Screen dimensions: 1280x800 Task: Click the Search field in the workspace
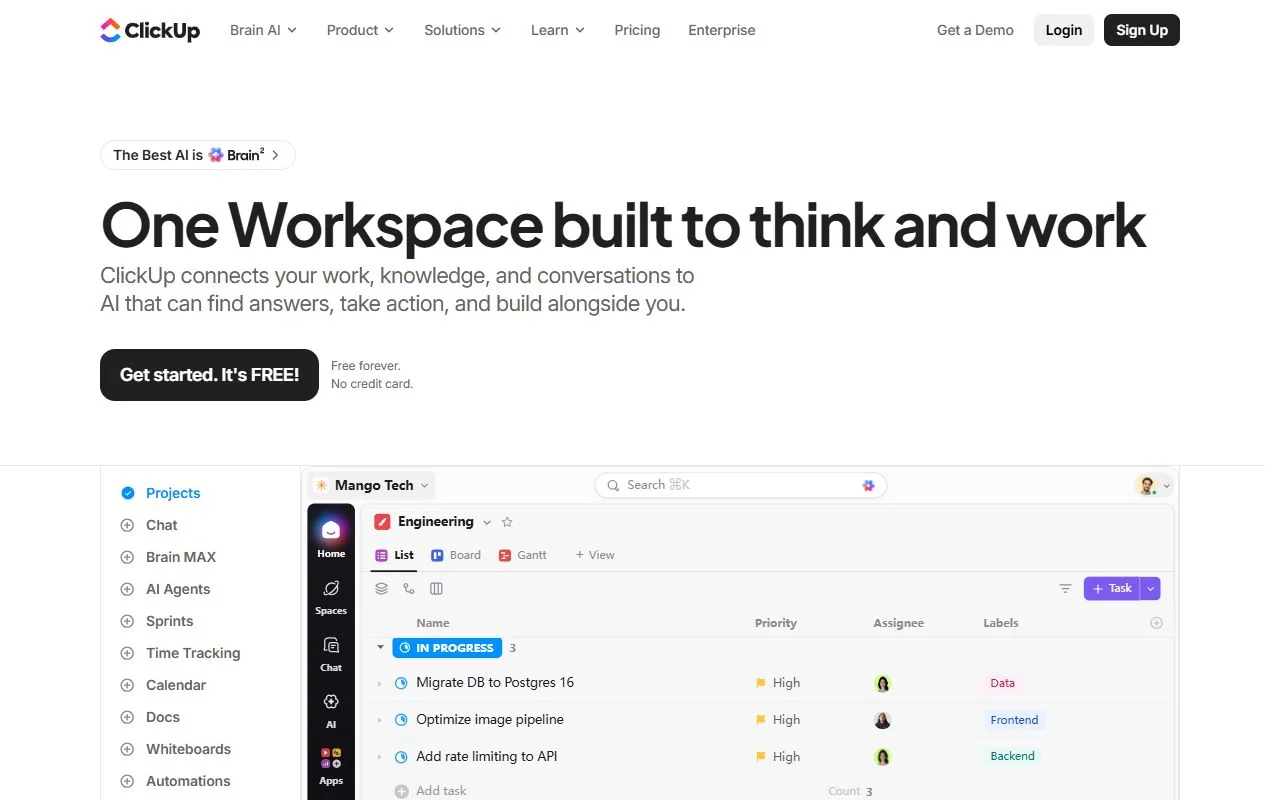pyautogui.click(x=740, y=485)
